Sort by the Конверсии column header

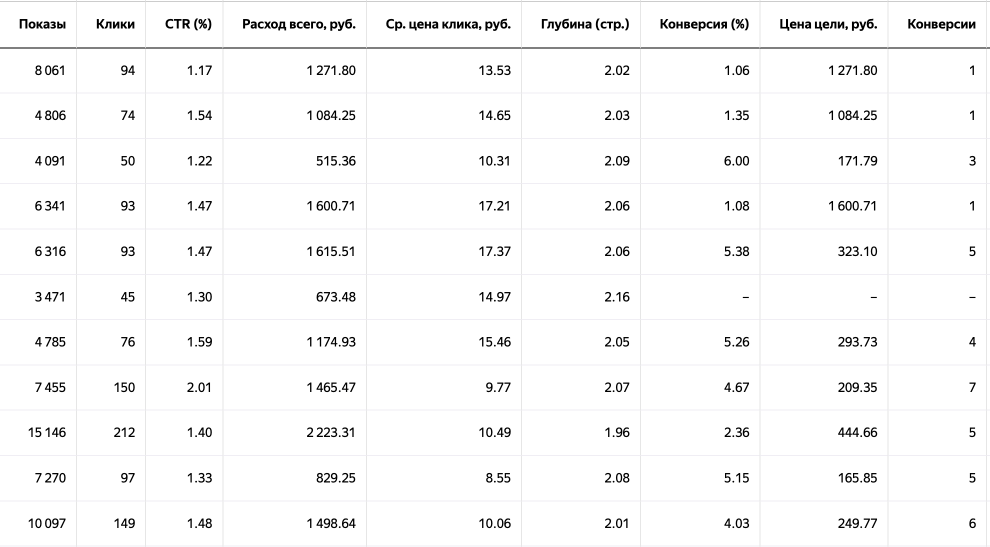pos(941,24)
